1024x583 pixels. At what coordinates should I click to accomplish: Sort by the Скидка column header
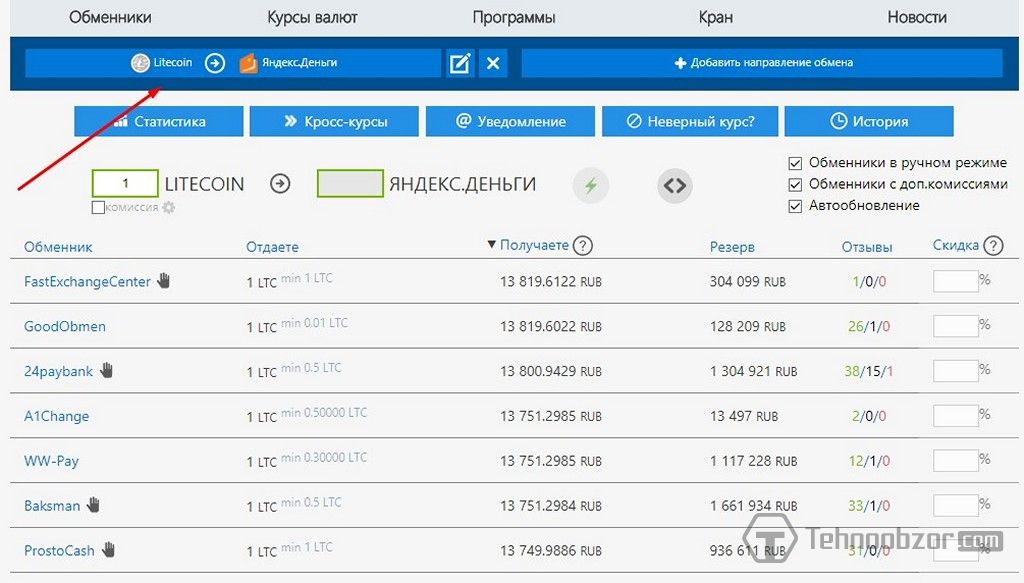(x=955, y=245)
